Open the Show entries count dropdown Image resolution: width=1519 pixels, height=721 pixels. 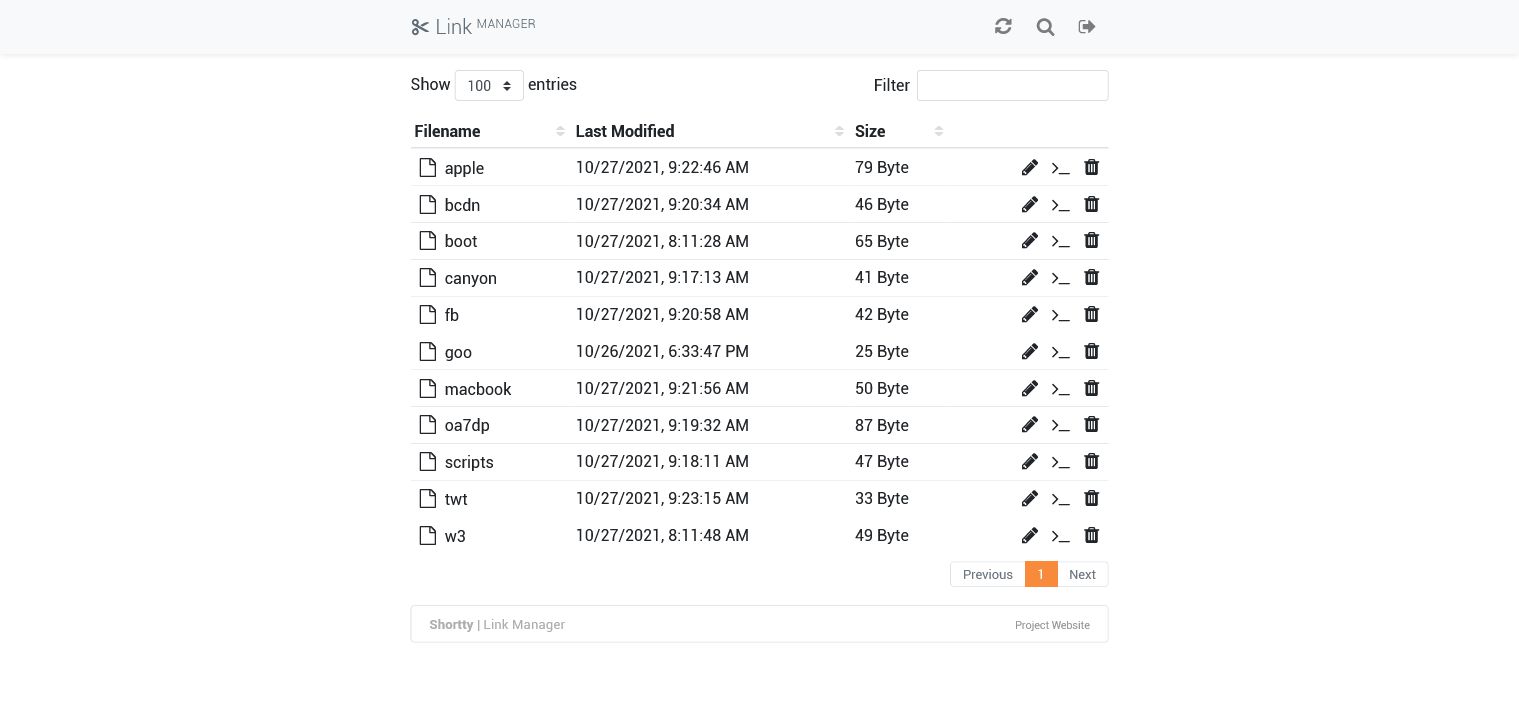(489, 86)
